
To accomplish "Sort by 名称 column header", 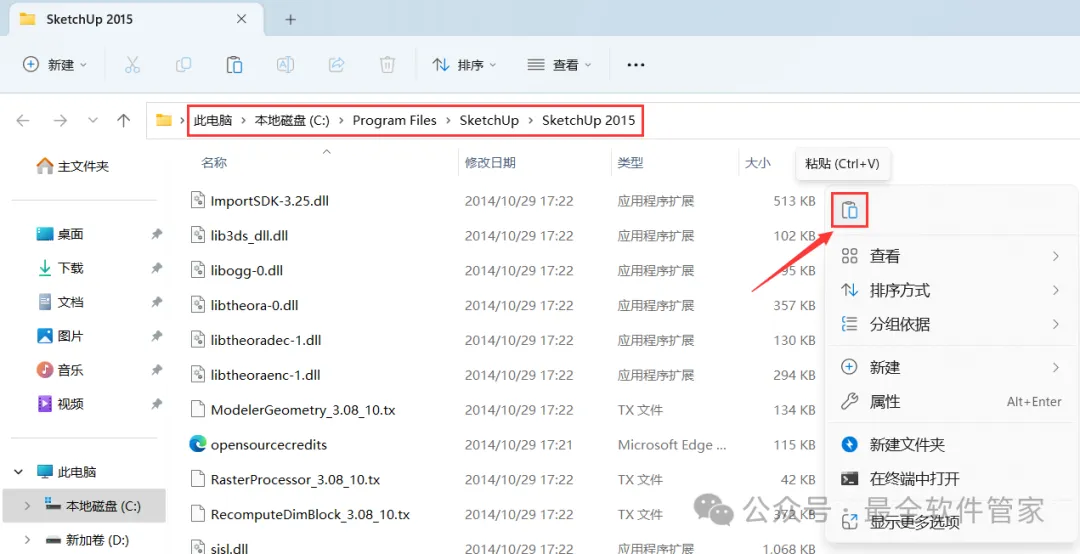I will tap(214, 163).
